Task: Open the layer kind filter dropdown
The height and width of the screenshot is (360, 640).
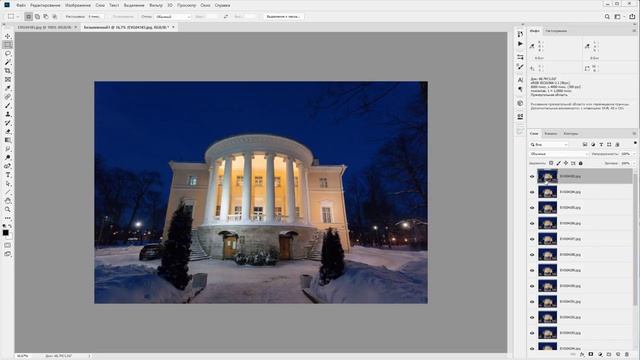Action: pos(549,144)
